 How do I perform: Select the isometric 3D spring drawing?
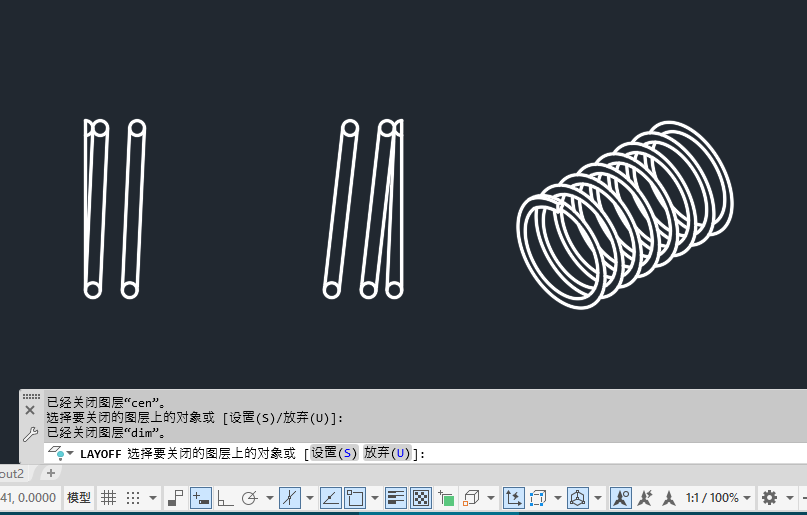tap(625, 215)
